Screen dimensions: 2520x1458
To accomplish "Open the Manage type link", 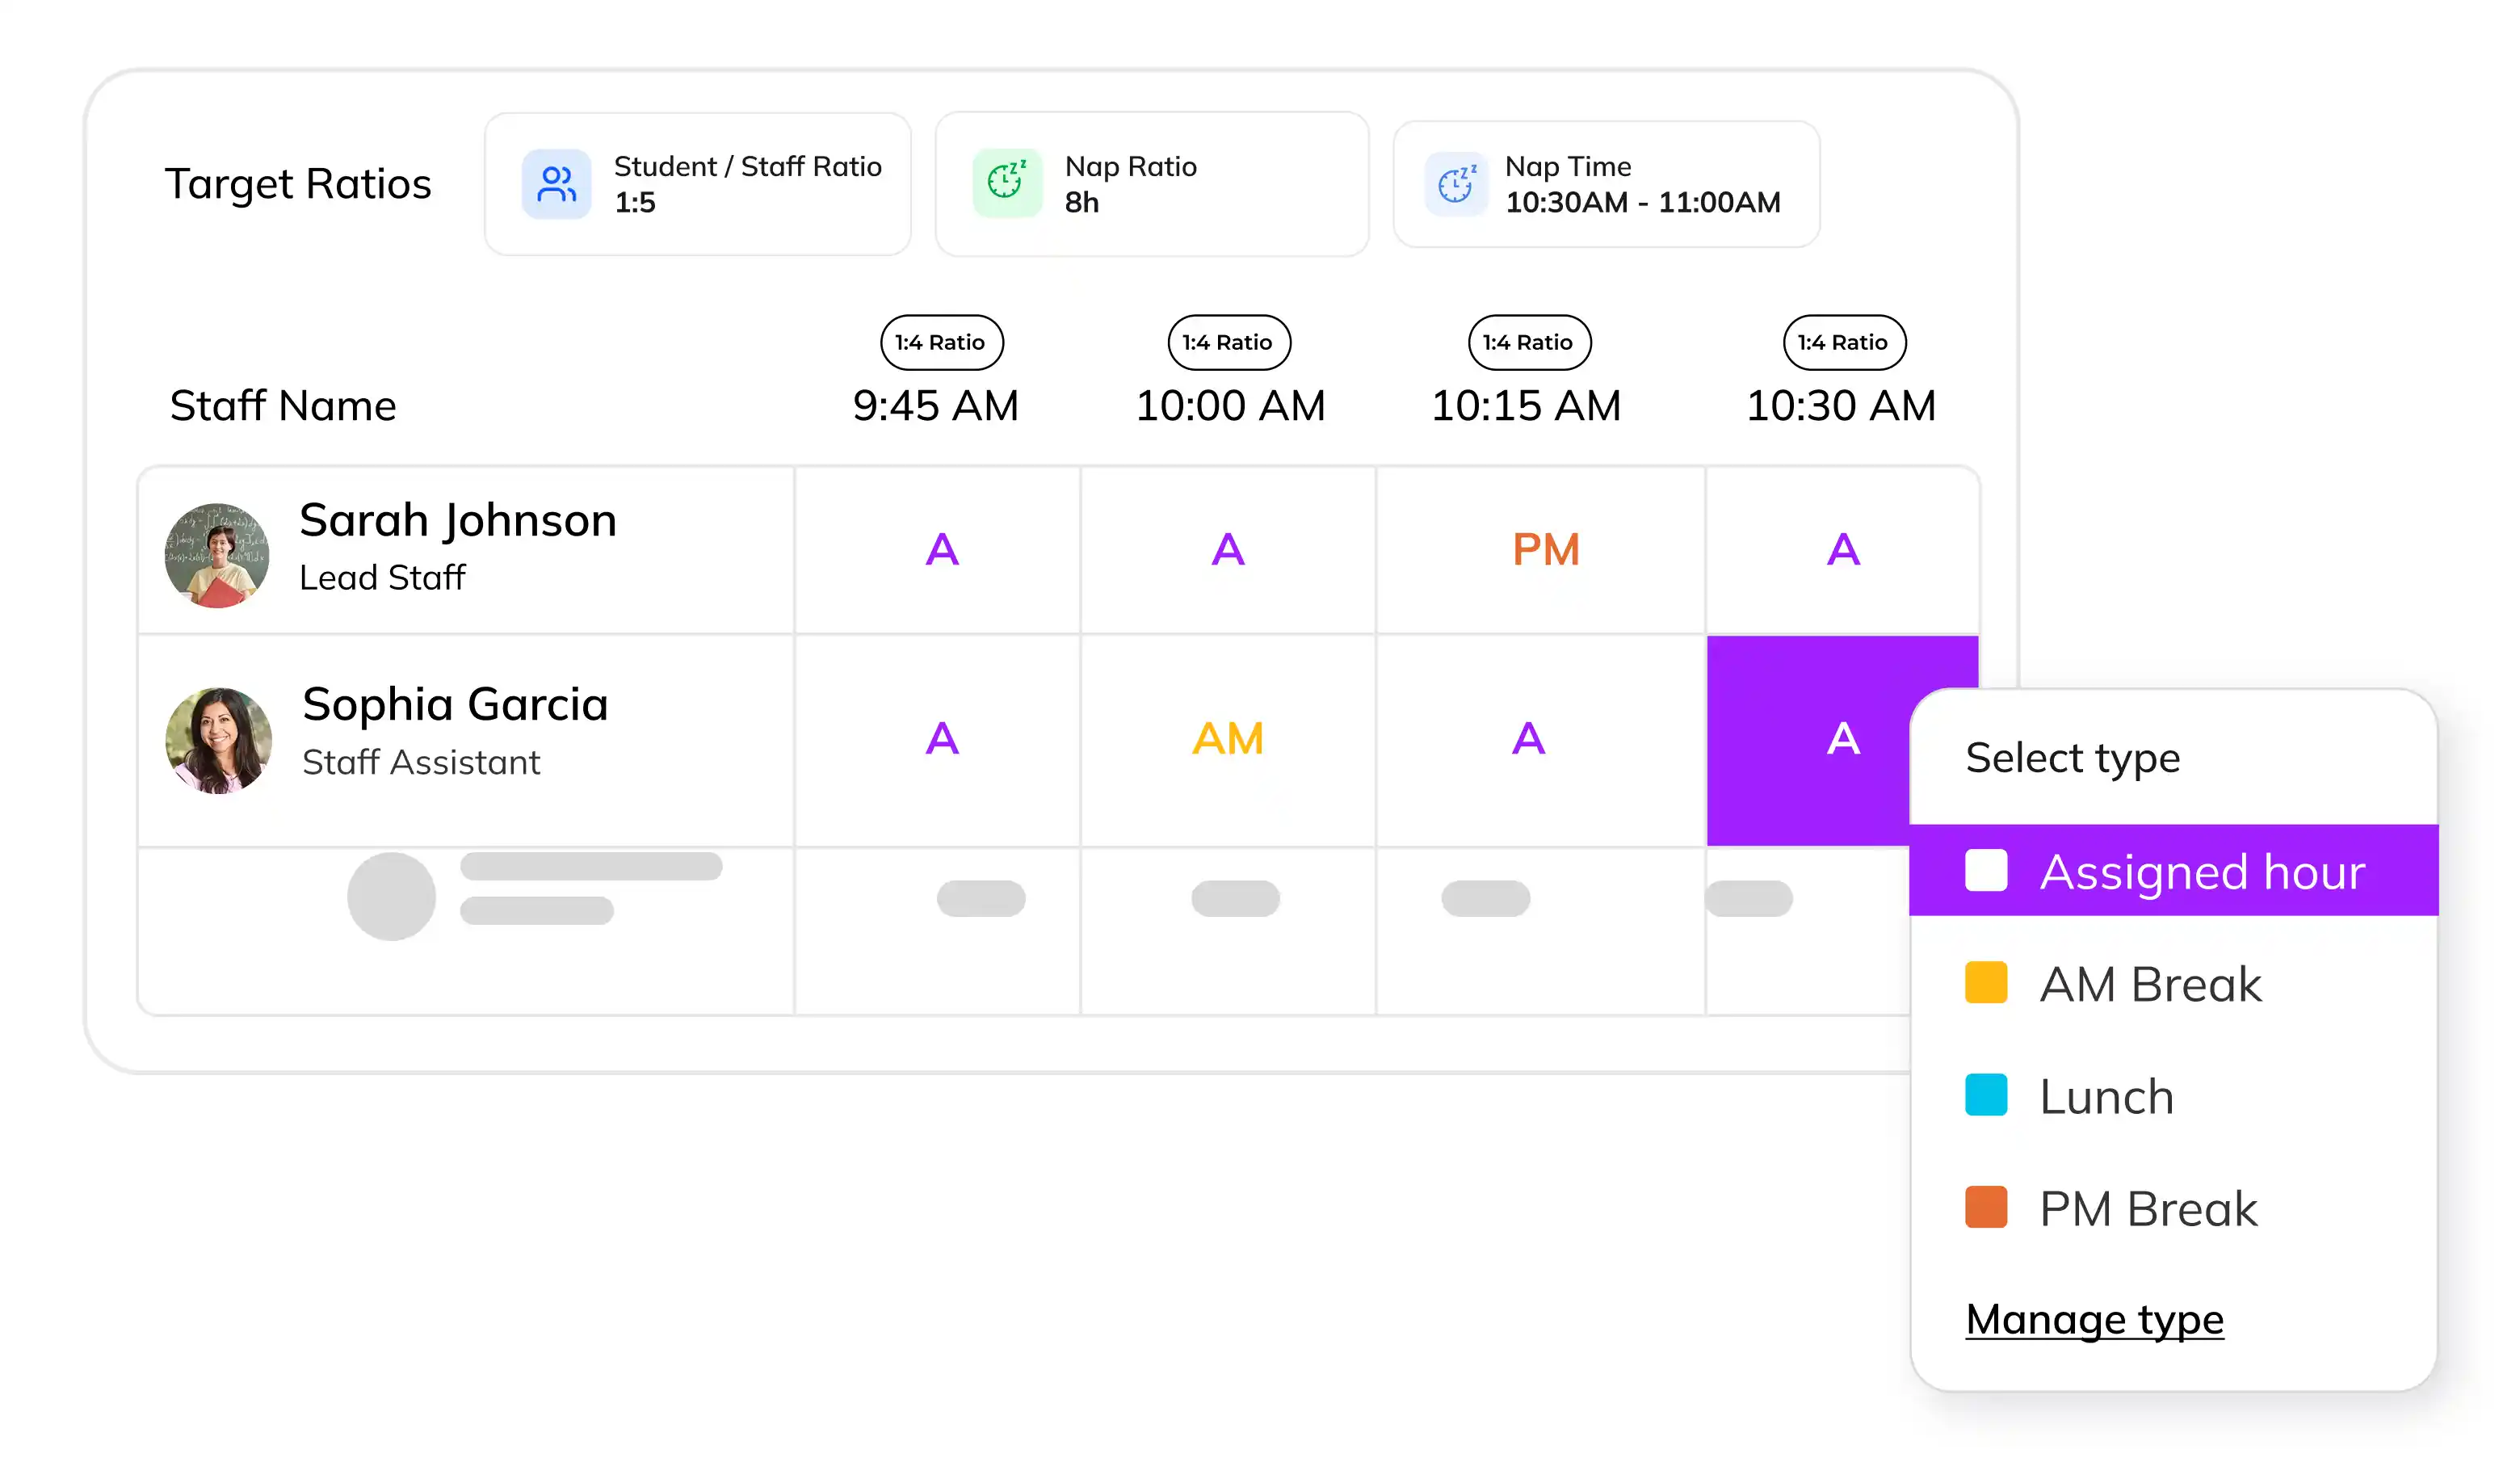I will [2094, 1320].
